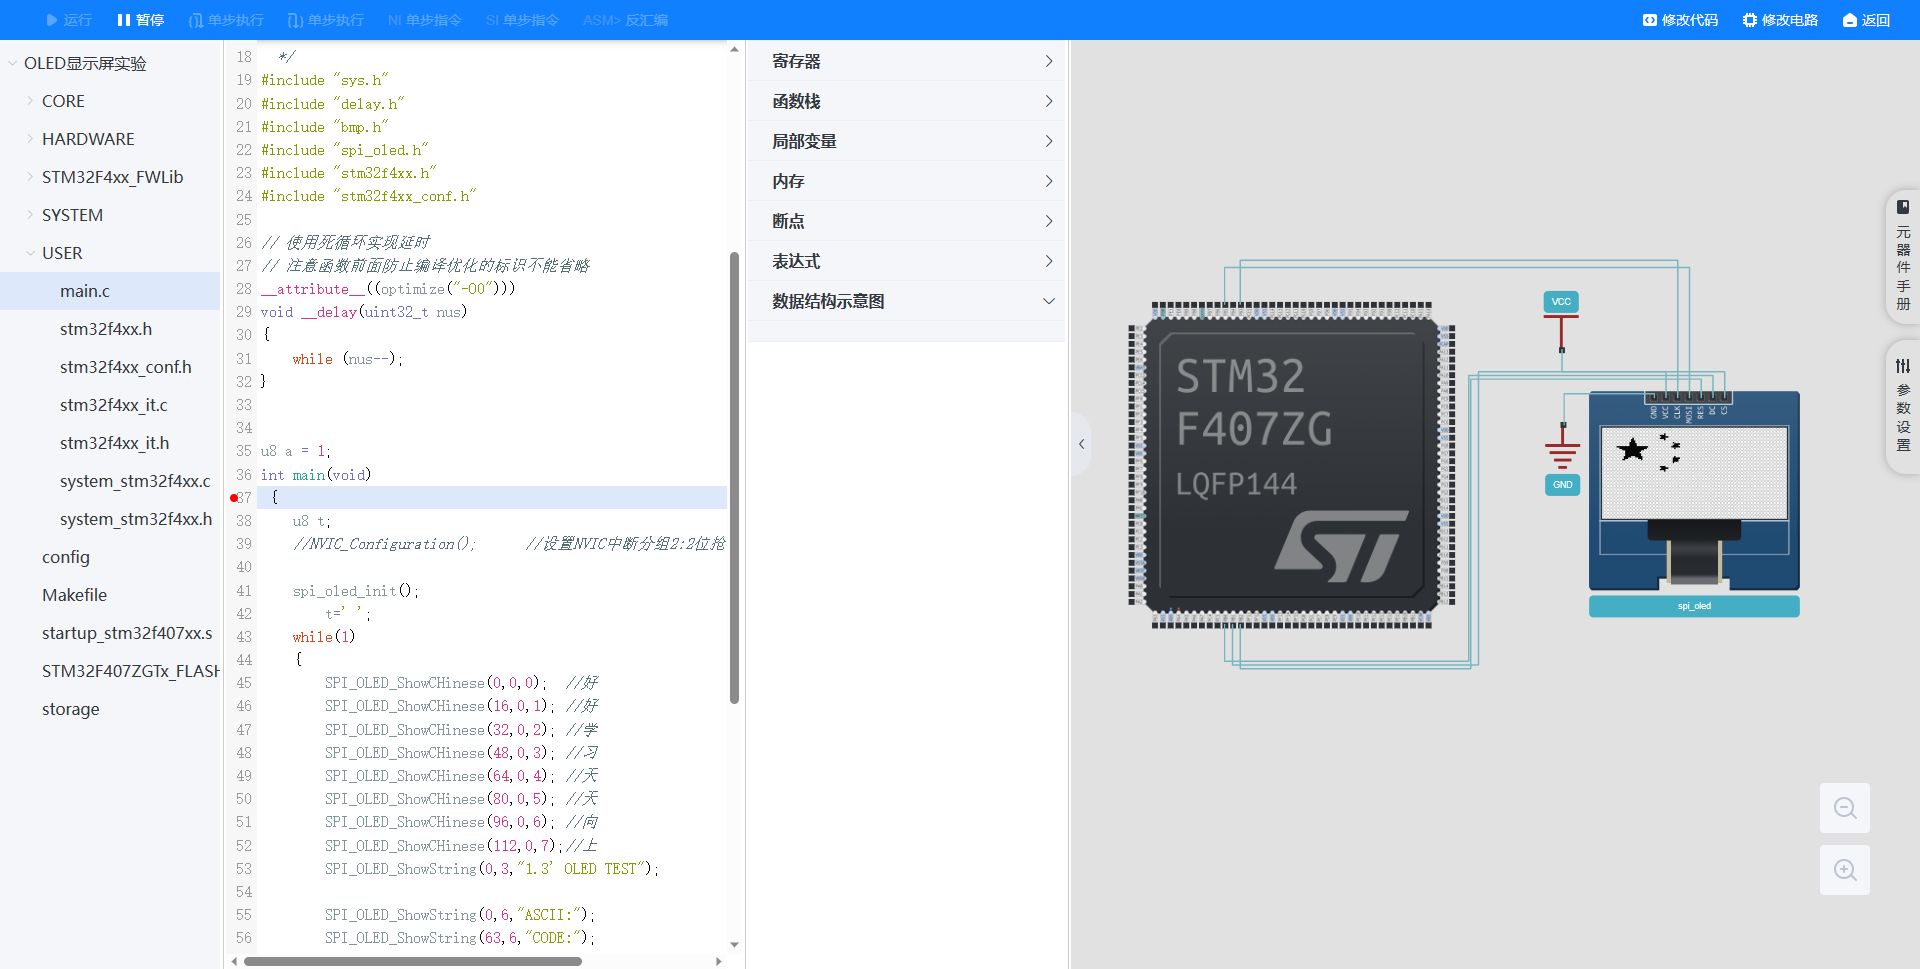Screen dimensions: 1920x969
Task: Click the VCC power symbol
Action: click(1561, 302)
